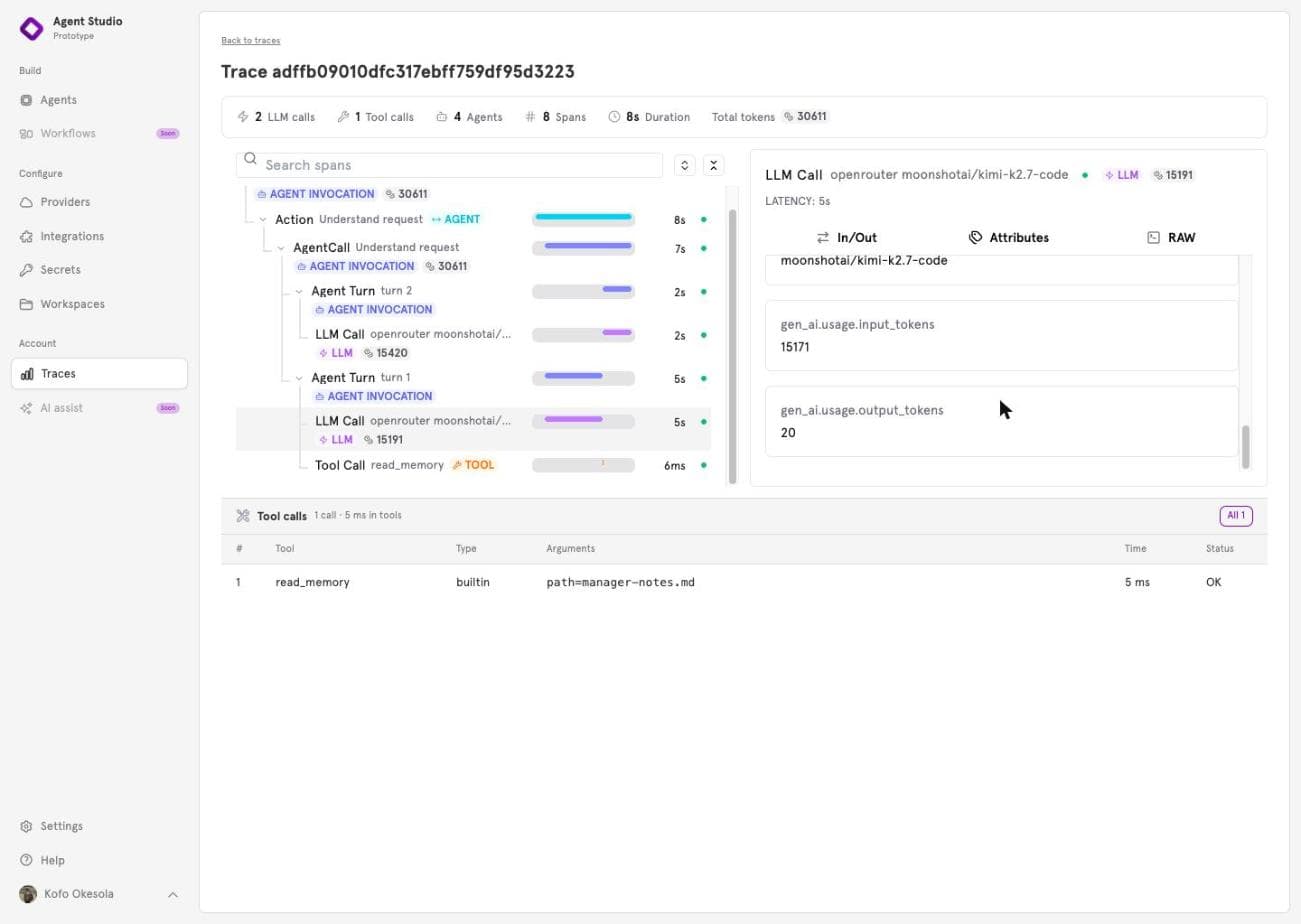Open the Secrets key icon
1301x924 pixels.
point(26,270)
